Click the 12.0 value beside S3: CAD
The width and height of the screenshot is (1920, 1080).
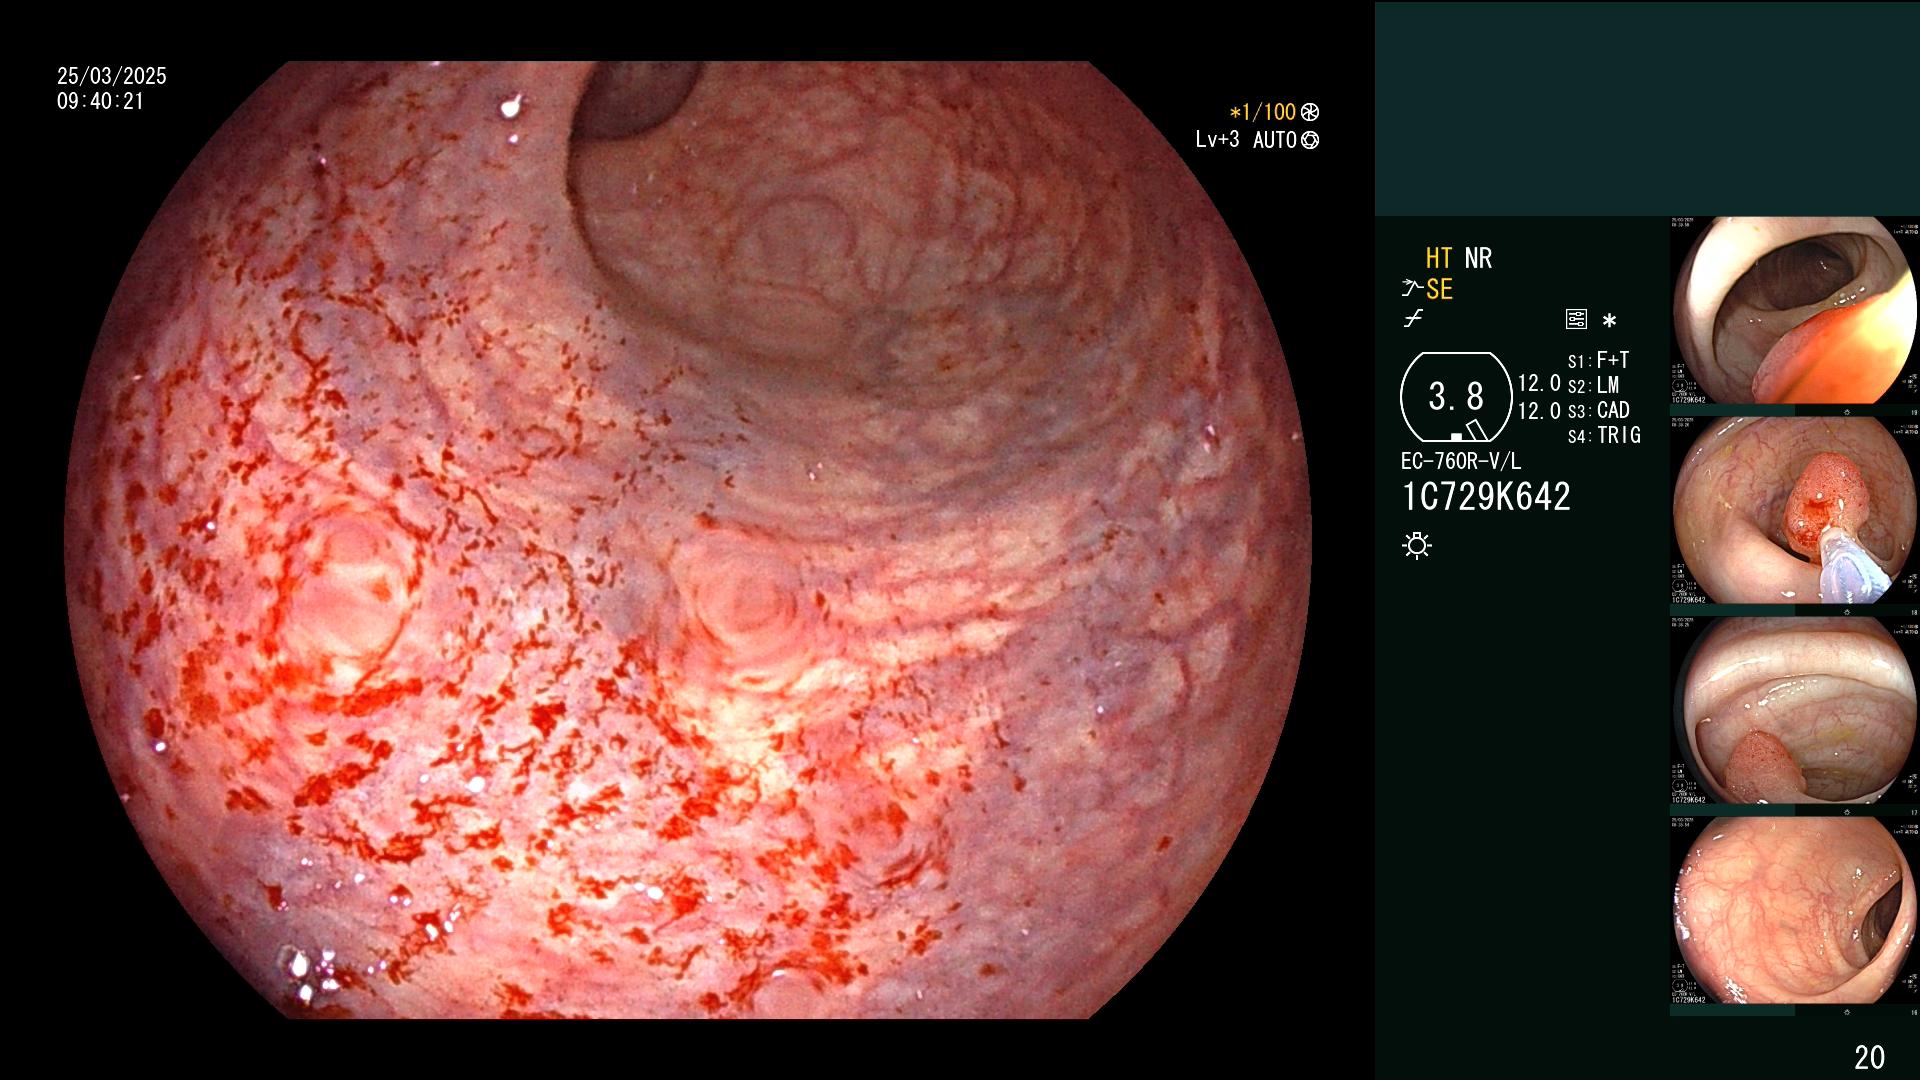(x=1539, y=411)
